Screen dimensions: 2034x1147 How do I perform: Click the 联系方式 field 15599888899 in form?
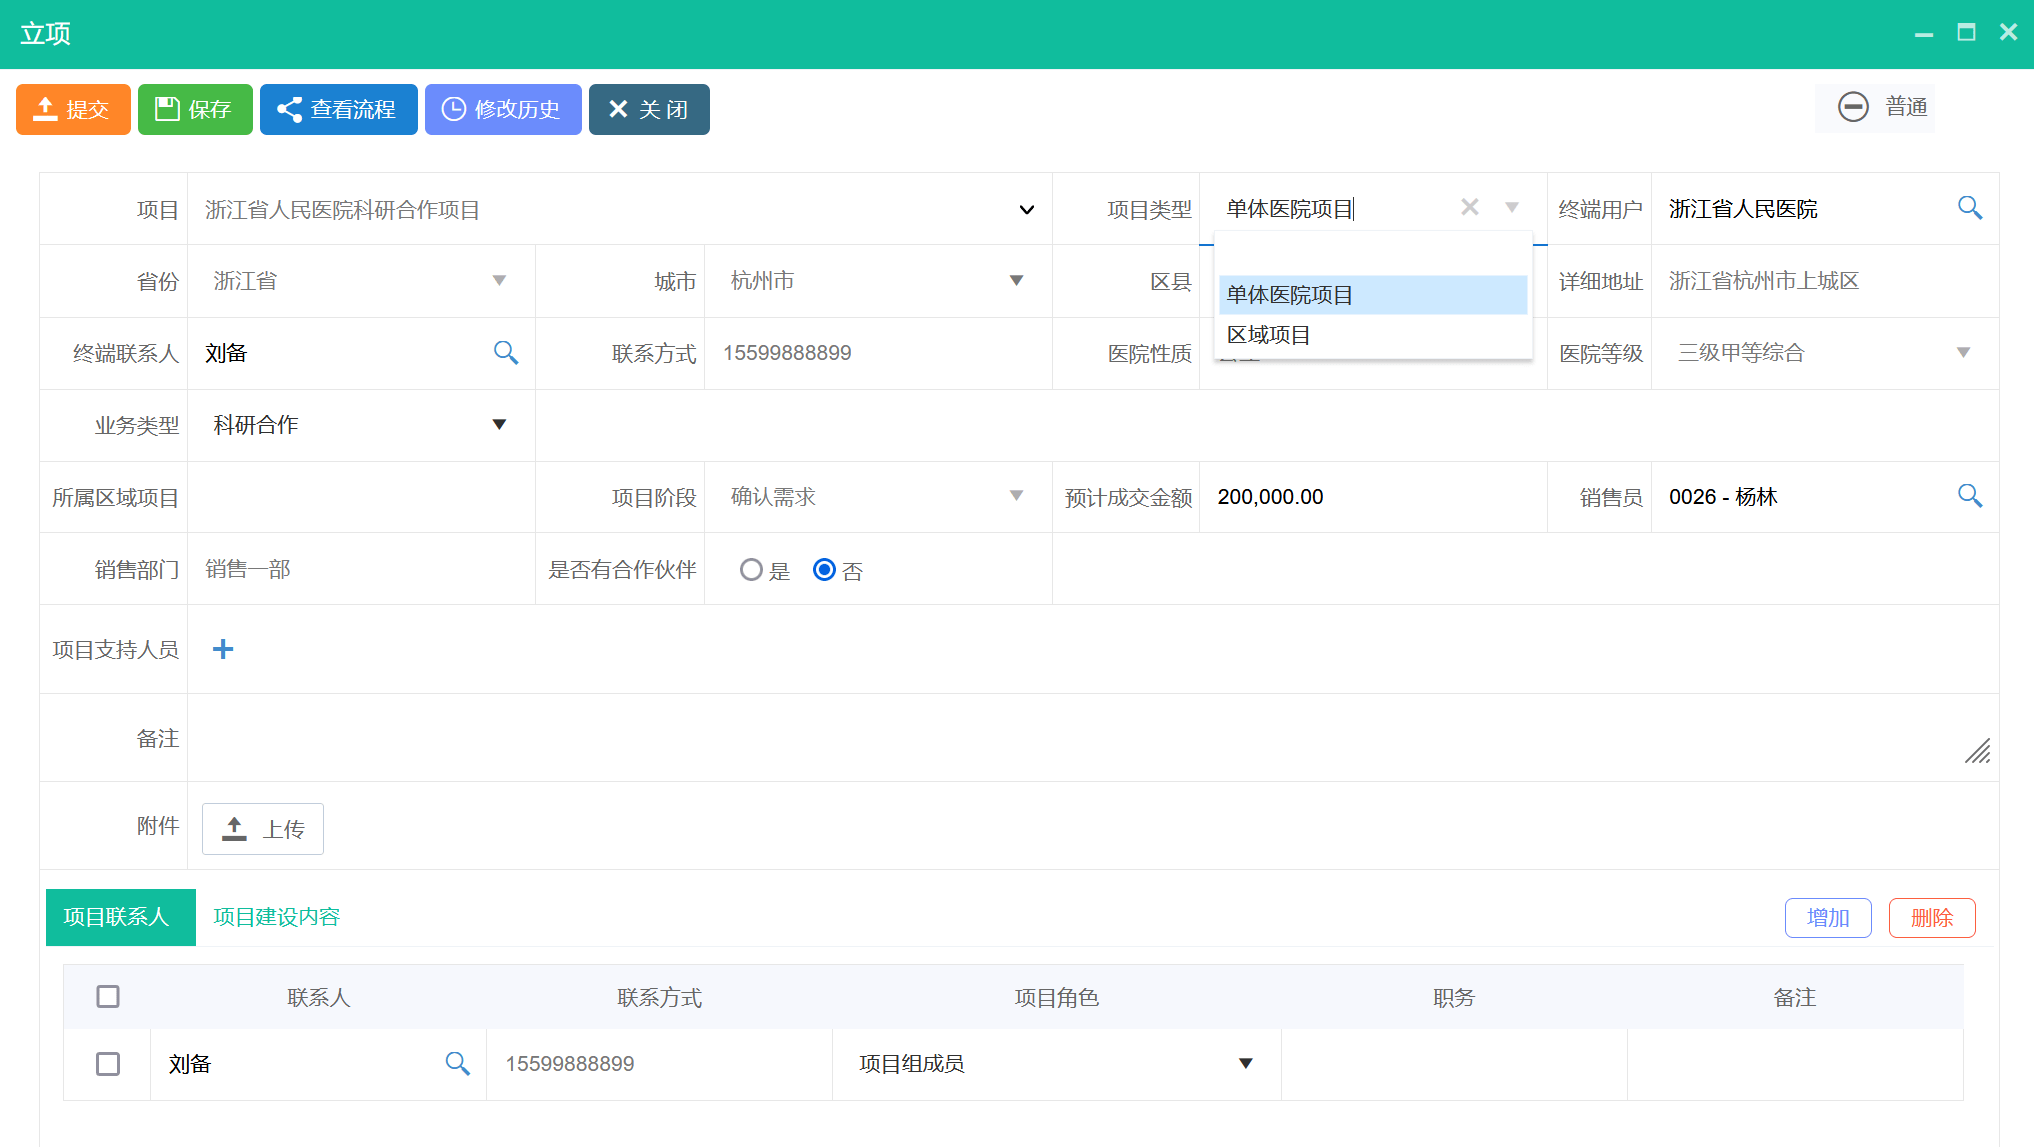878,353
